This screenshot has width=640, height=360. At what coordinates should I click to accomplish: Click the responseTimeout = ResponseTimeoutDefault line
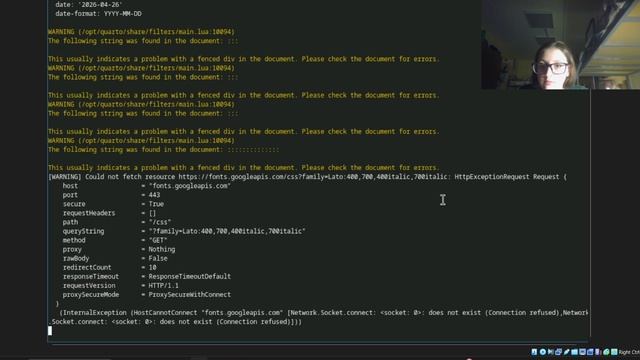click(147, 276)
